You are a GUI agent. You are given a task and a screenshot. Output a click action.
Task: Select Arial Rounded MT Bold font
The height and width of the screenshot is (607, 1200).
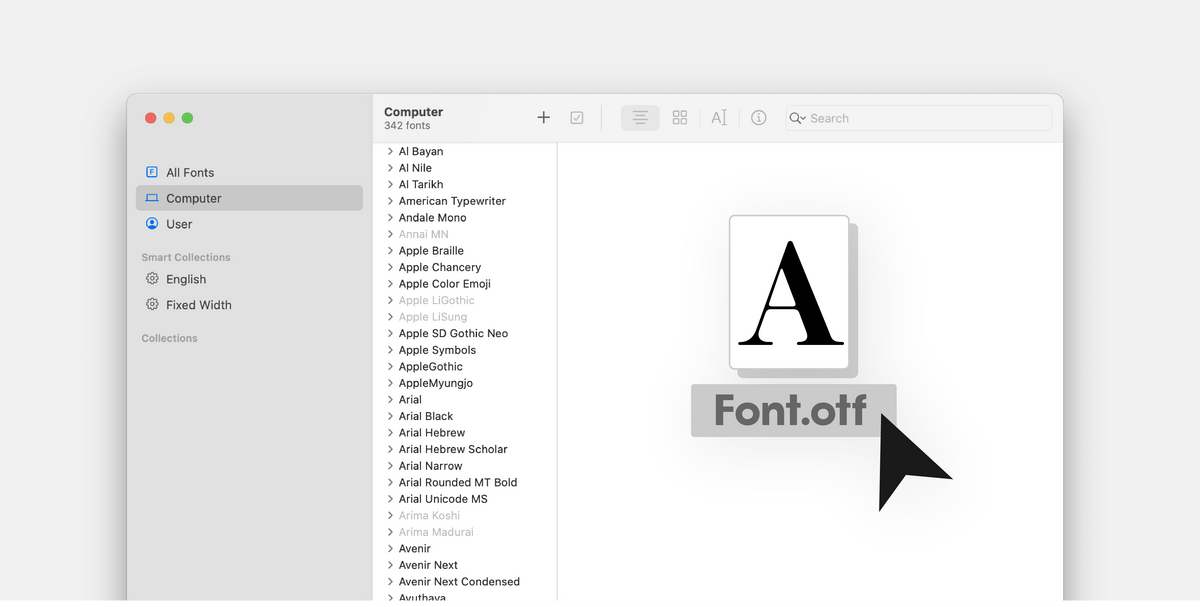click(x=458, y=482)
